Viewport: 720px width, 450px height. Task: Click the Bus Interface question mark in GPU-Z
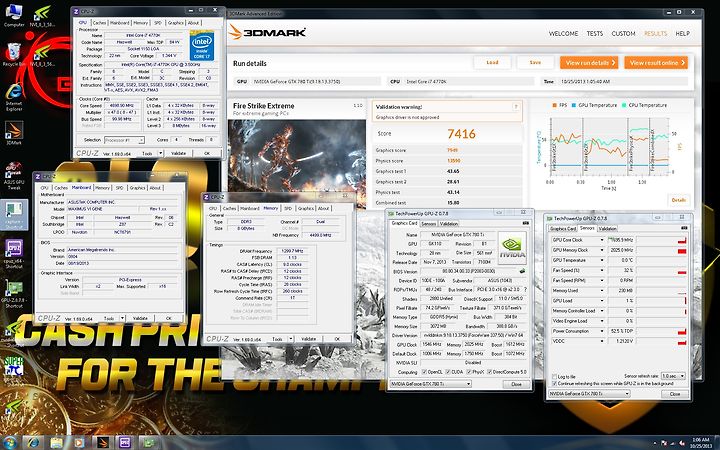pos(525,290)
